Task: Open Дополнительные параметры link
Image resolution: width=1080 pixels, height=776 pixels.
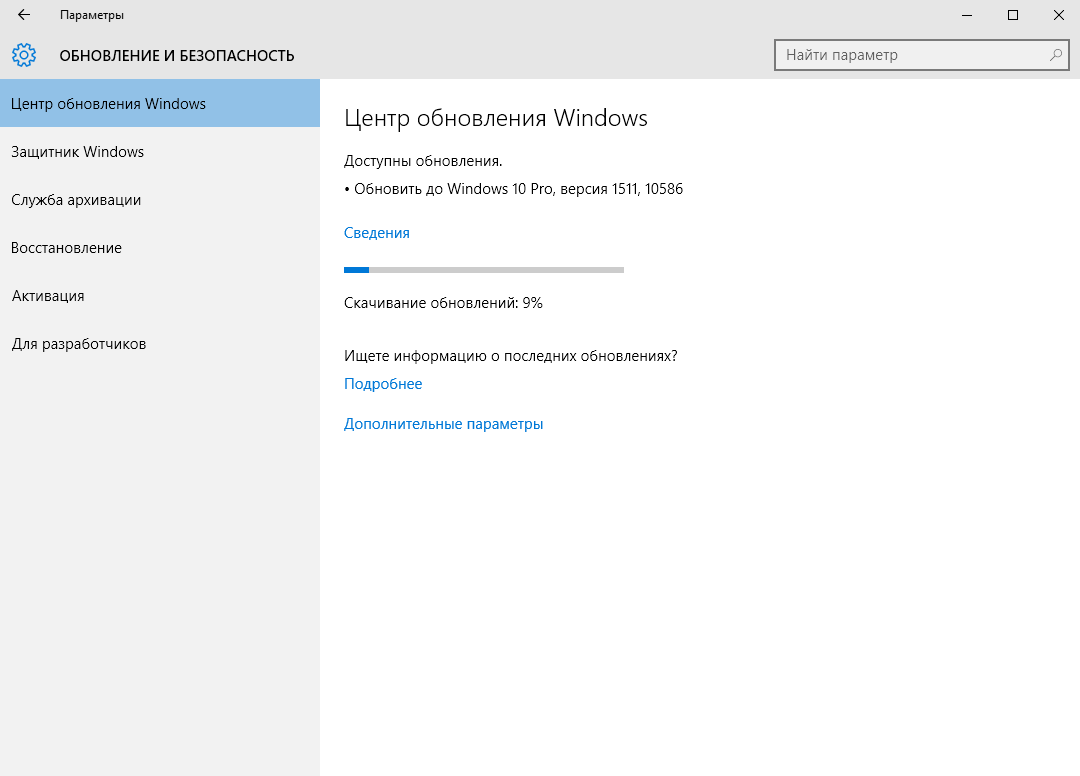Action: tap(444, 424)
